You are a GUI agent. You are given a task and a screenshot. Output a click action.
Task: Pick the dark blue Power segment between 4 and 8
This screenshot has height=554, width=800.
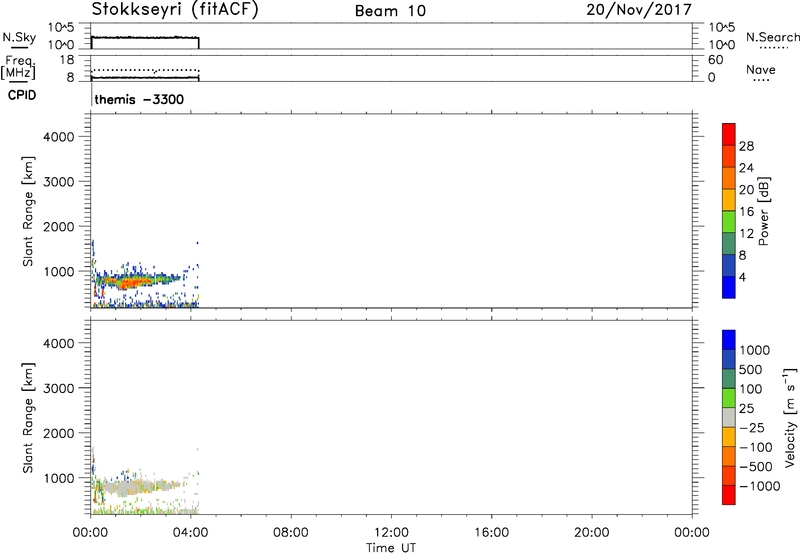[729, 265]
